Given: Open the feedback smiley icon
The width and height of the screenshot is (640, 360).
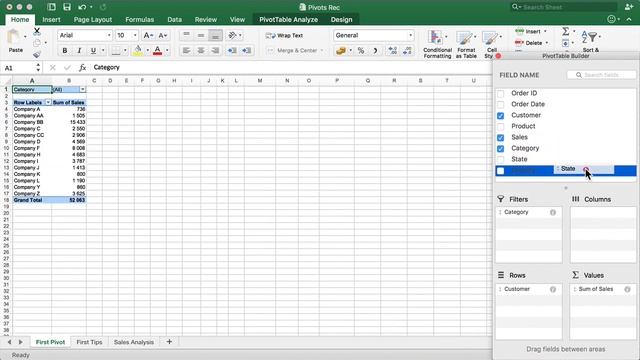Looking at the screenshot, I should 611,19.
